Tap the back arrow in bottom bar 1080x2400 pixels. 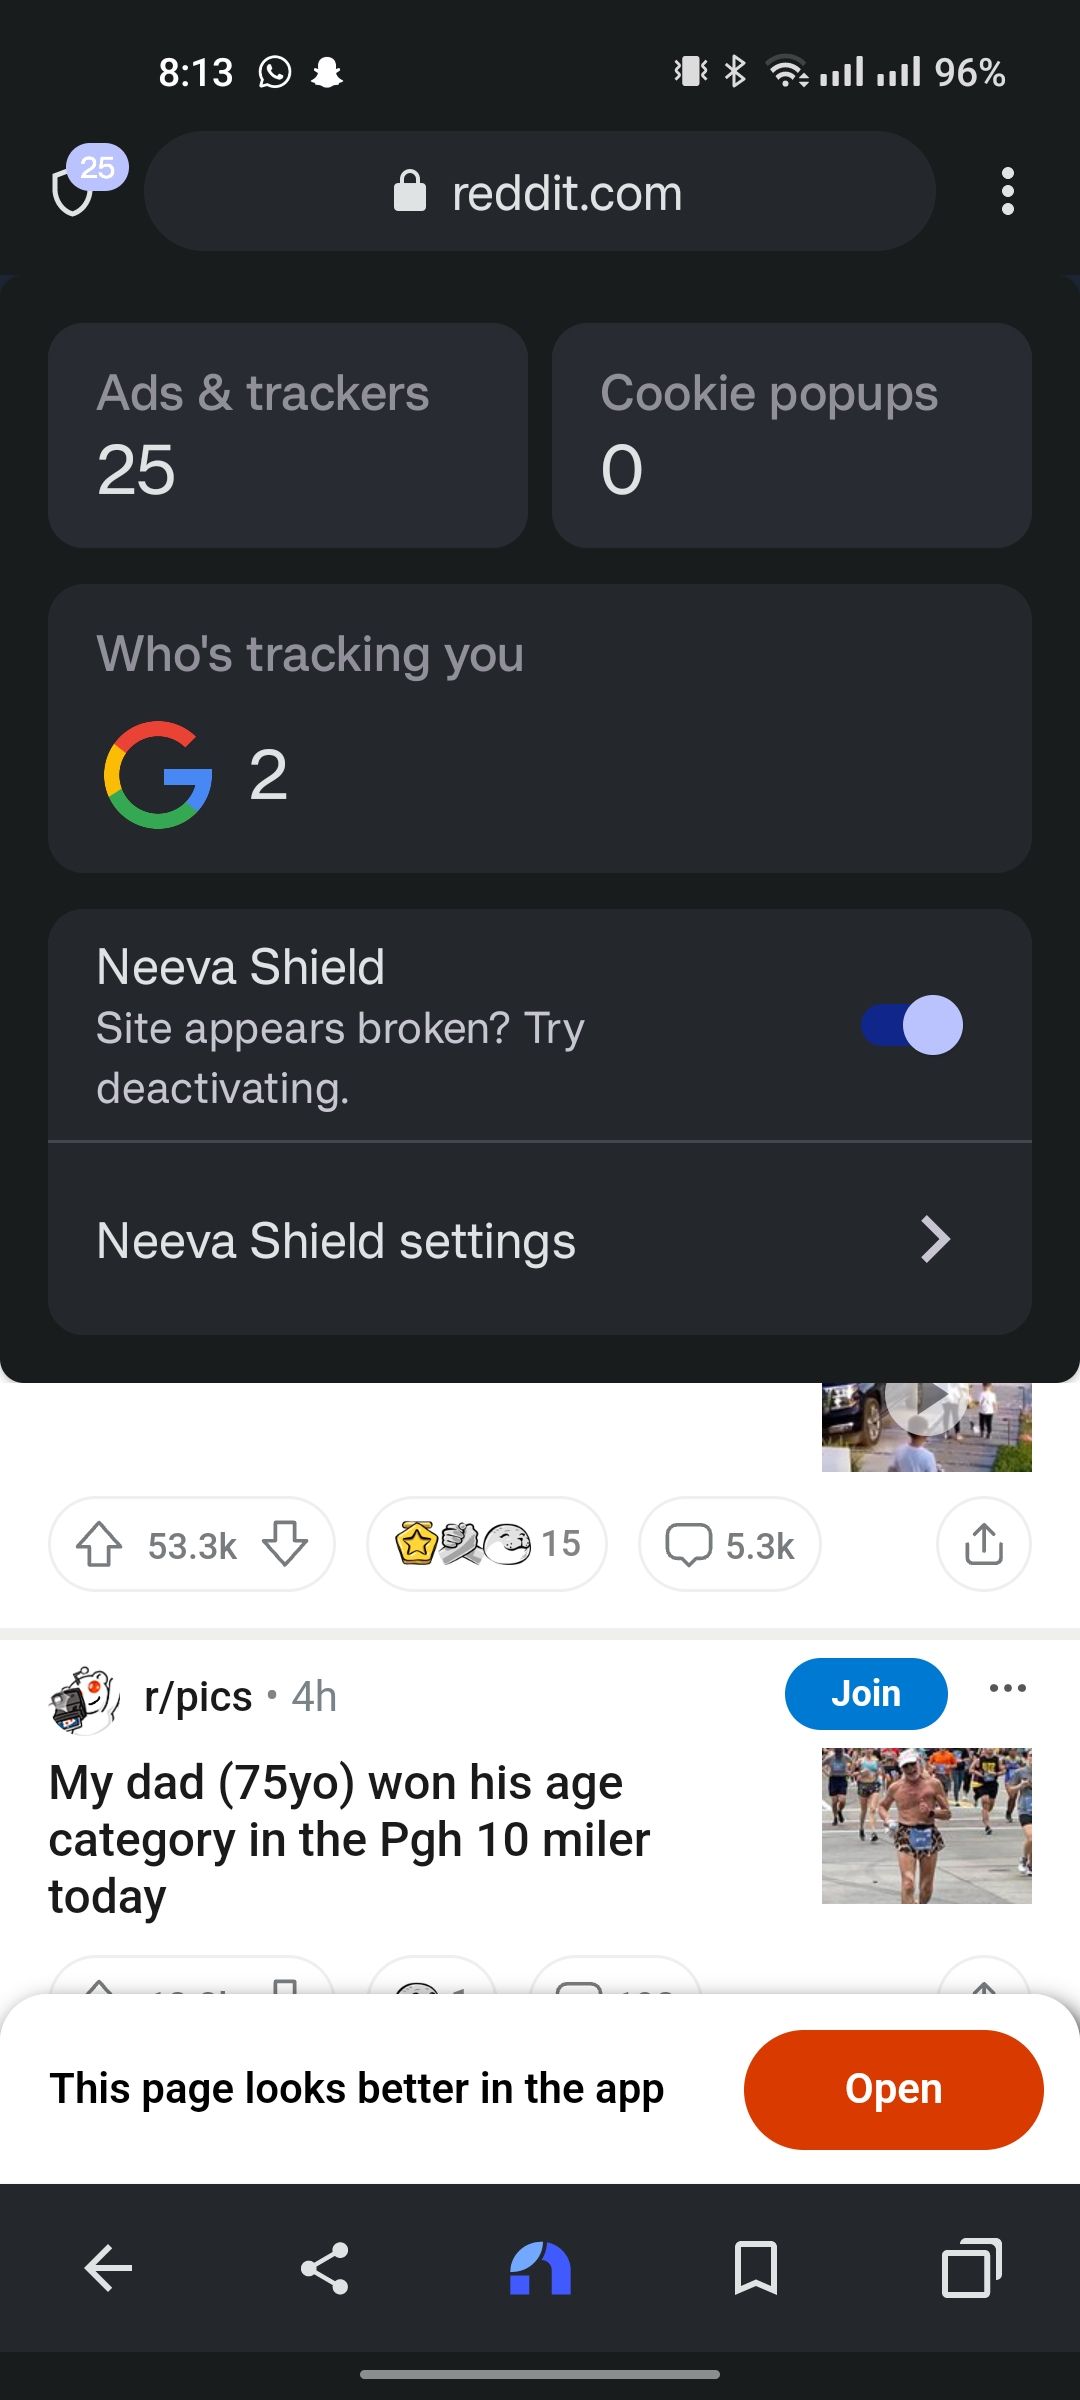pos(108,2267)
